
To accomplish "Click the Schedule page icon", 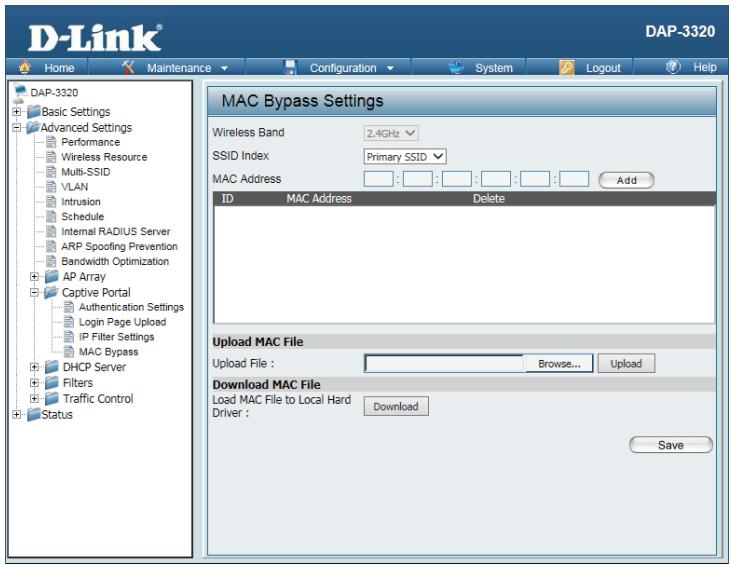I will [x=51, y=216].
